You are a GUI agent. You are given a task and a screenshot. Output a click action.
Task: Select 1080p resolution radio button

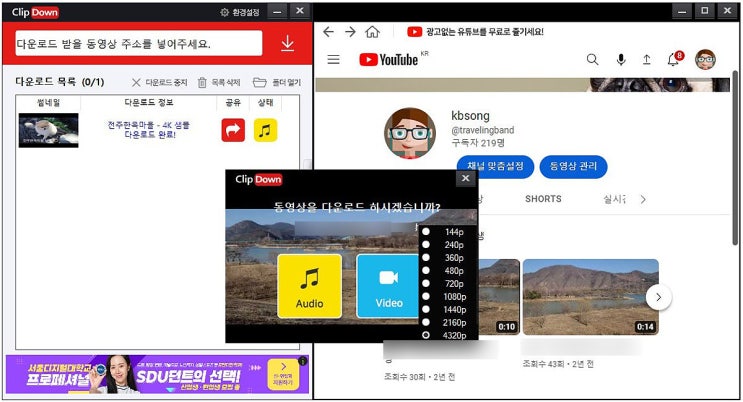click(x=426, y=296)
